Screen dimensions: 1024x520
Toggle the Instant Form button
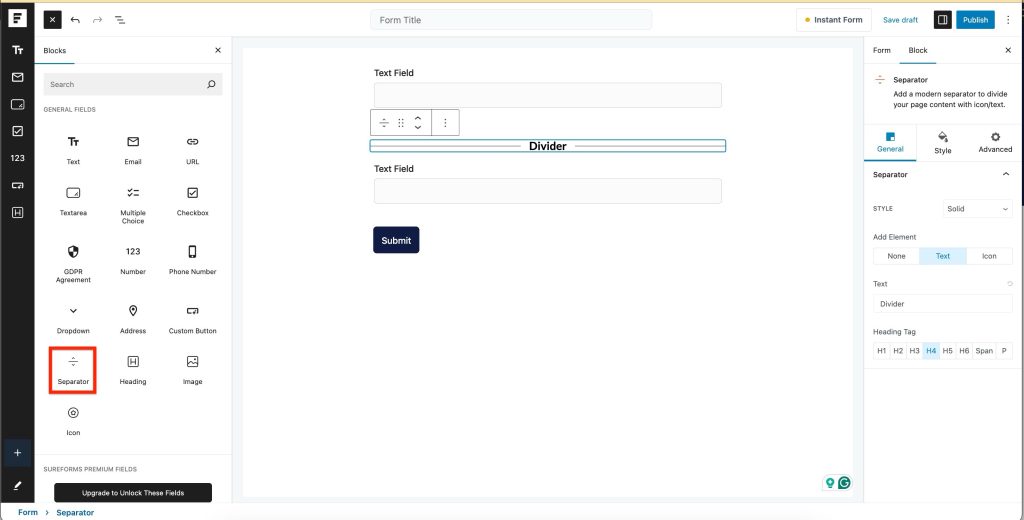point(834,20)
